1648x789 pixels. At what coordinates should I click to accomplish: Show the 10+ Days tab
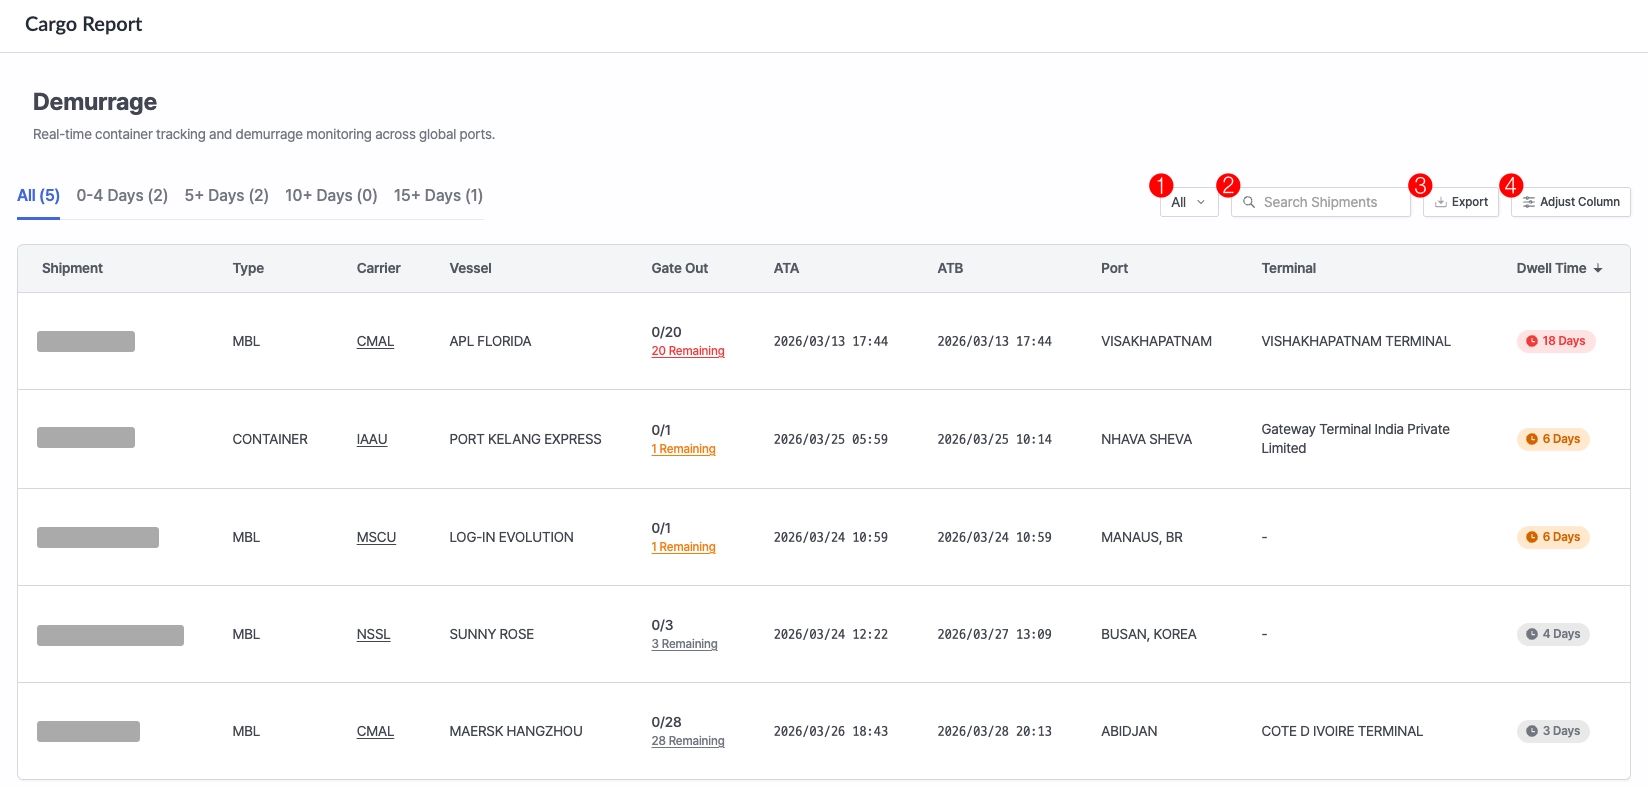coord(331,195)
